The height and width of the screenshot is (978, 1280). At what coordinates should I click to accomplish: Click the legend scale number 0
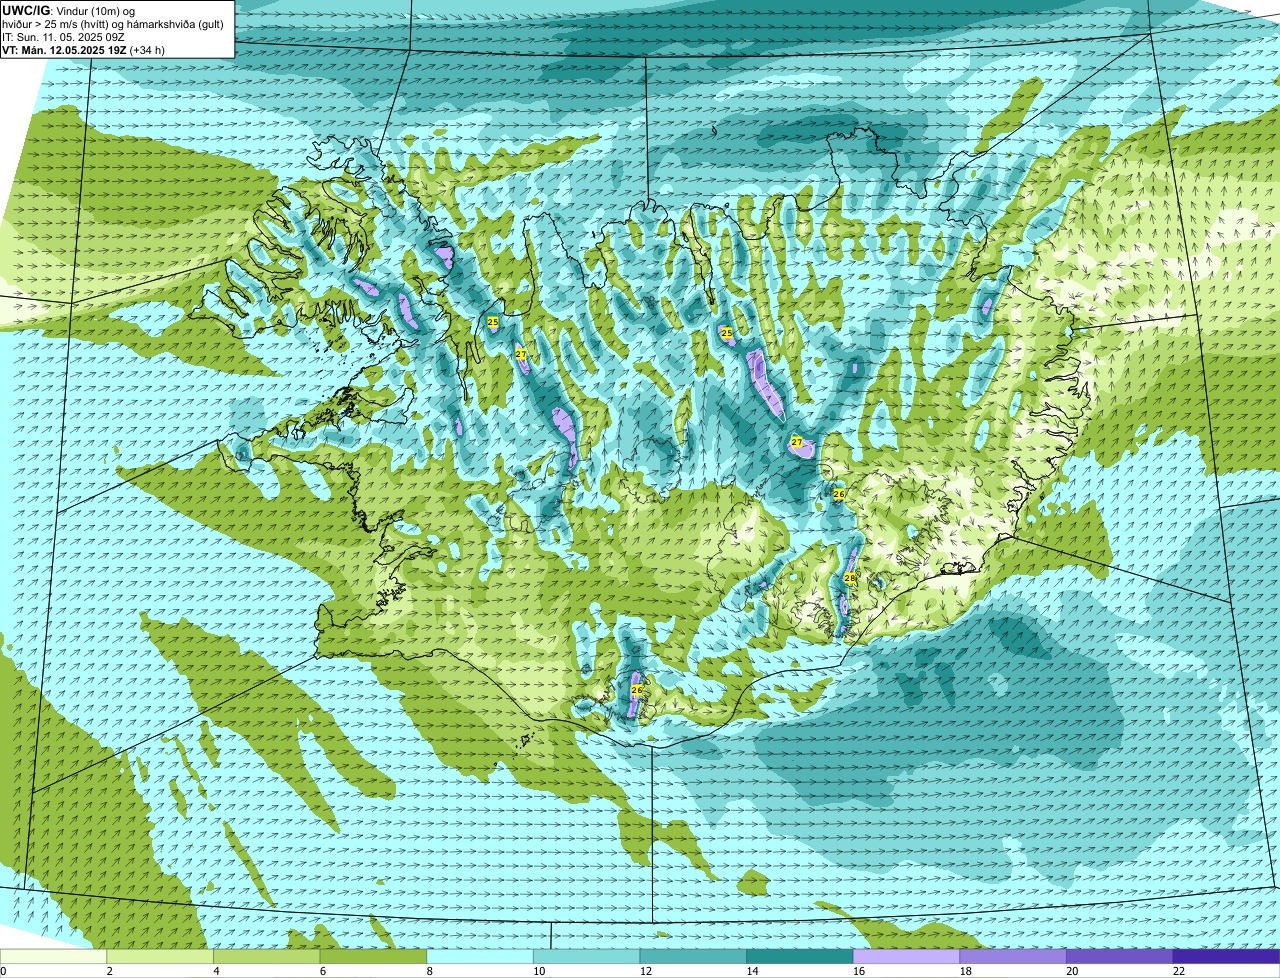pyautogui.click(x=3, y=971)
